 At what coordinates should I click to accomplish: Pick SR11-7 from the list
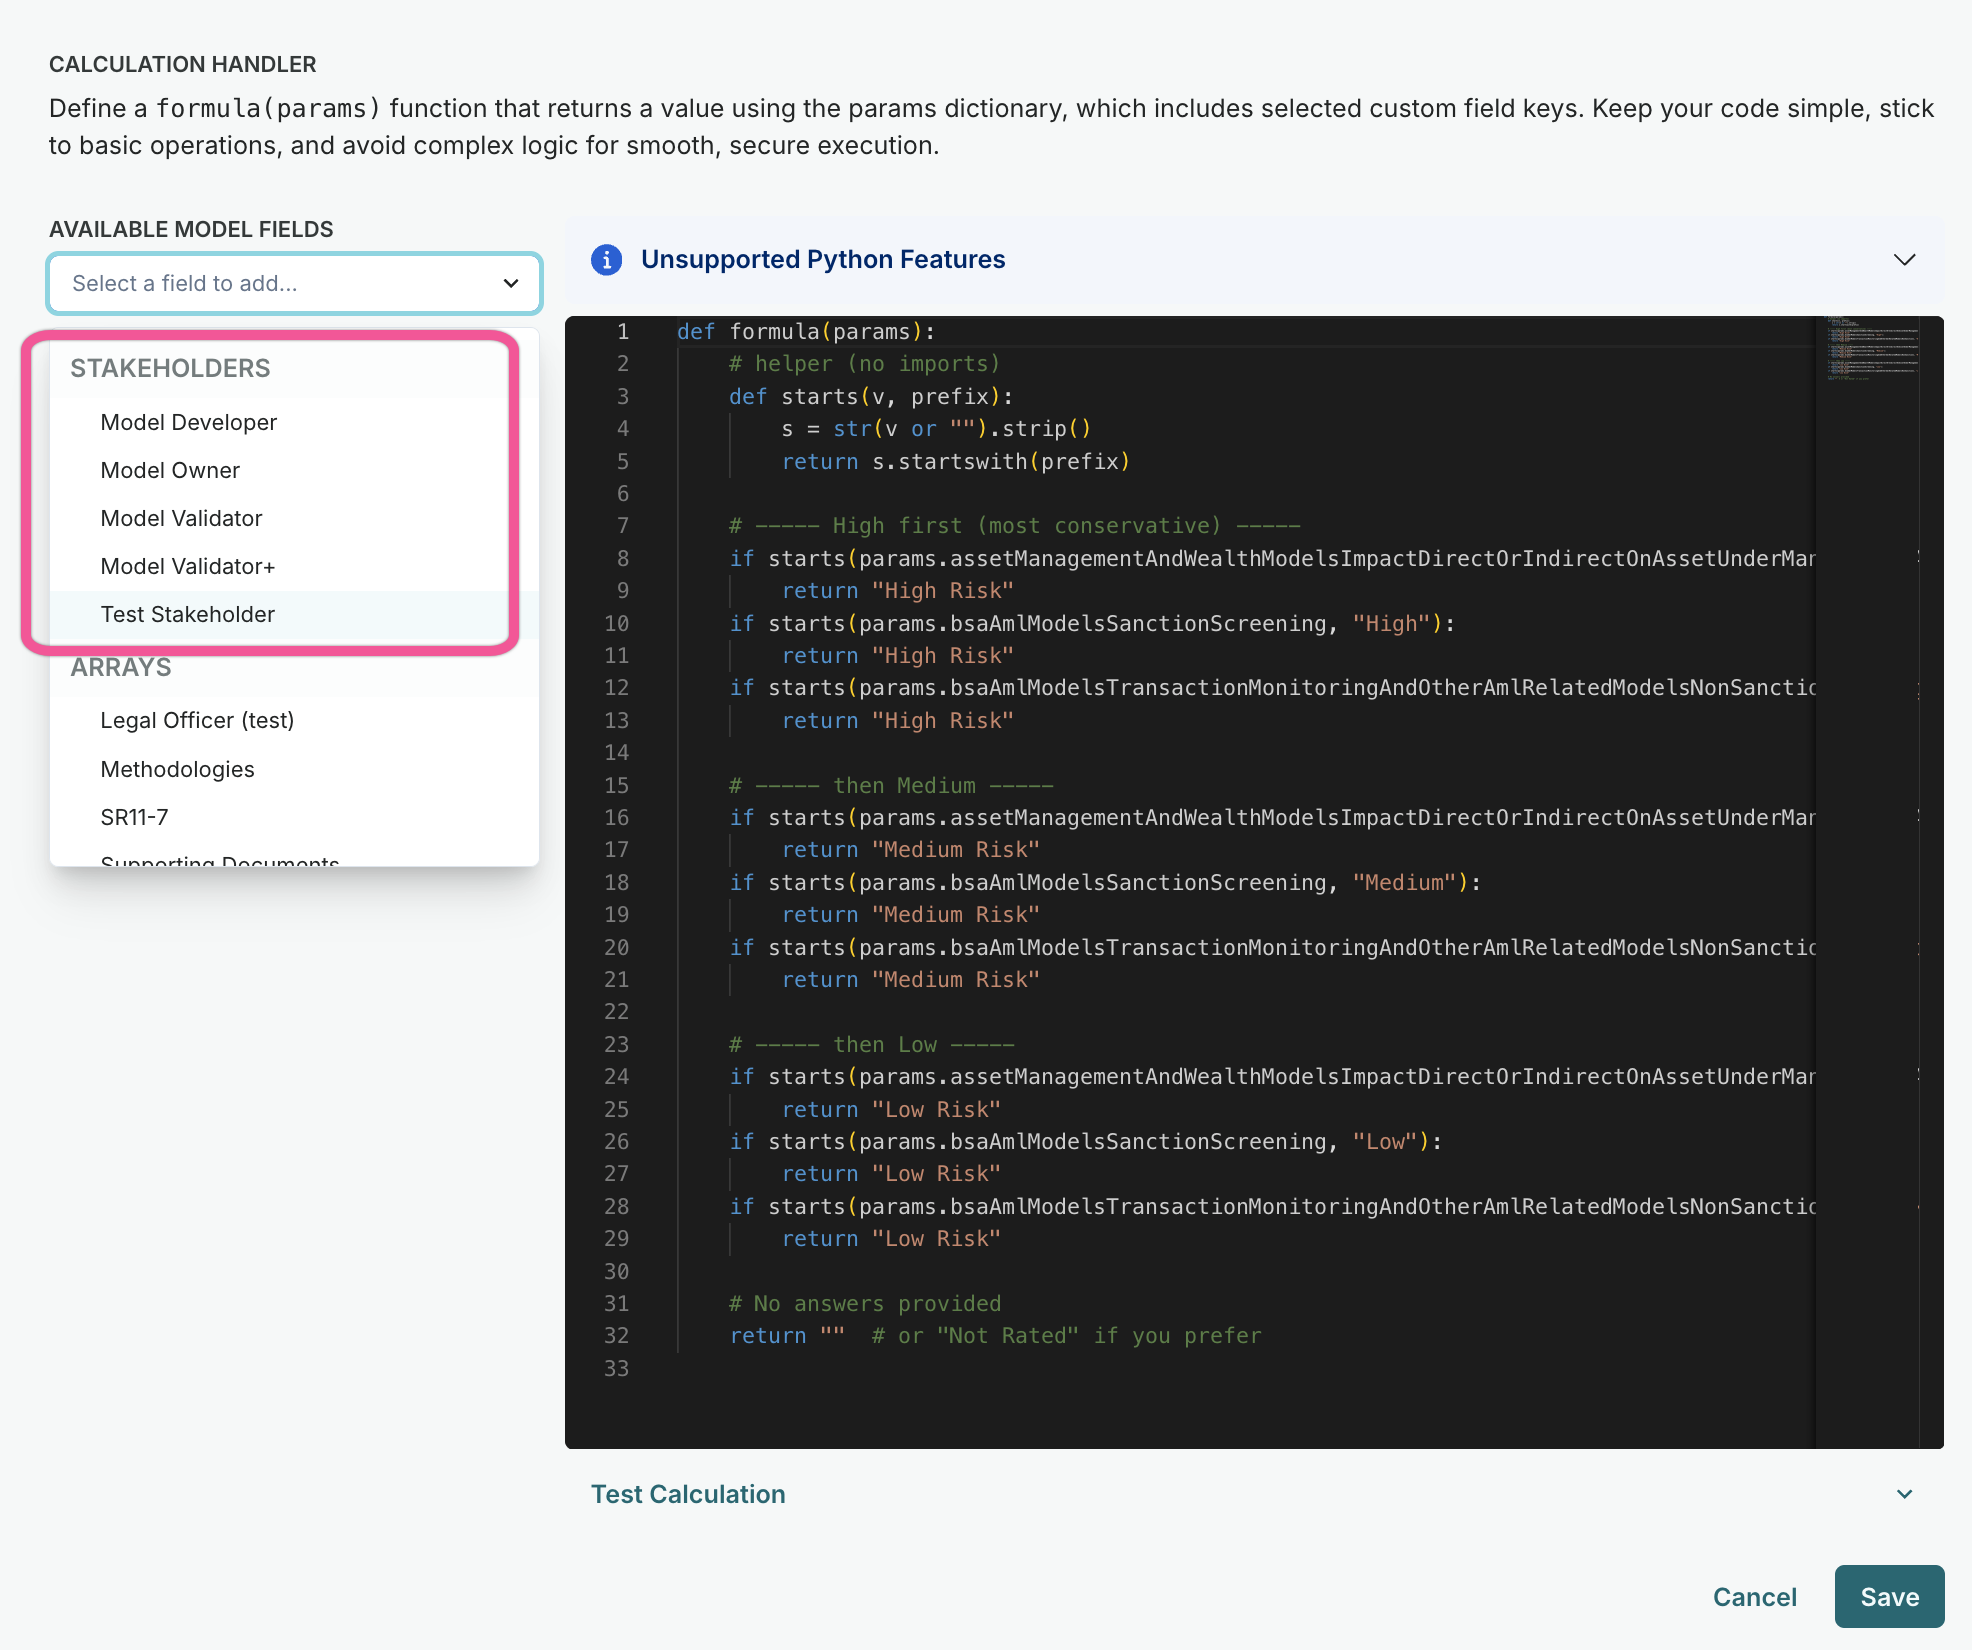coord(134,818)
